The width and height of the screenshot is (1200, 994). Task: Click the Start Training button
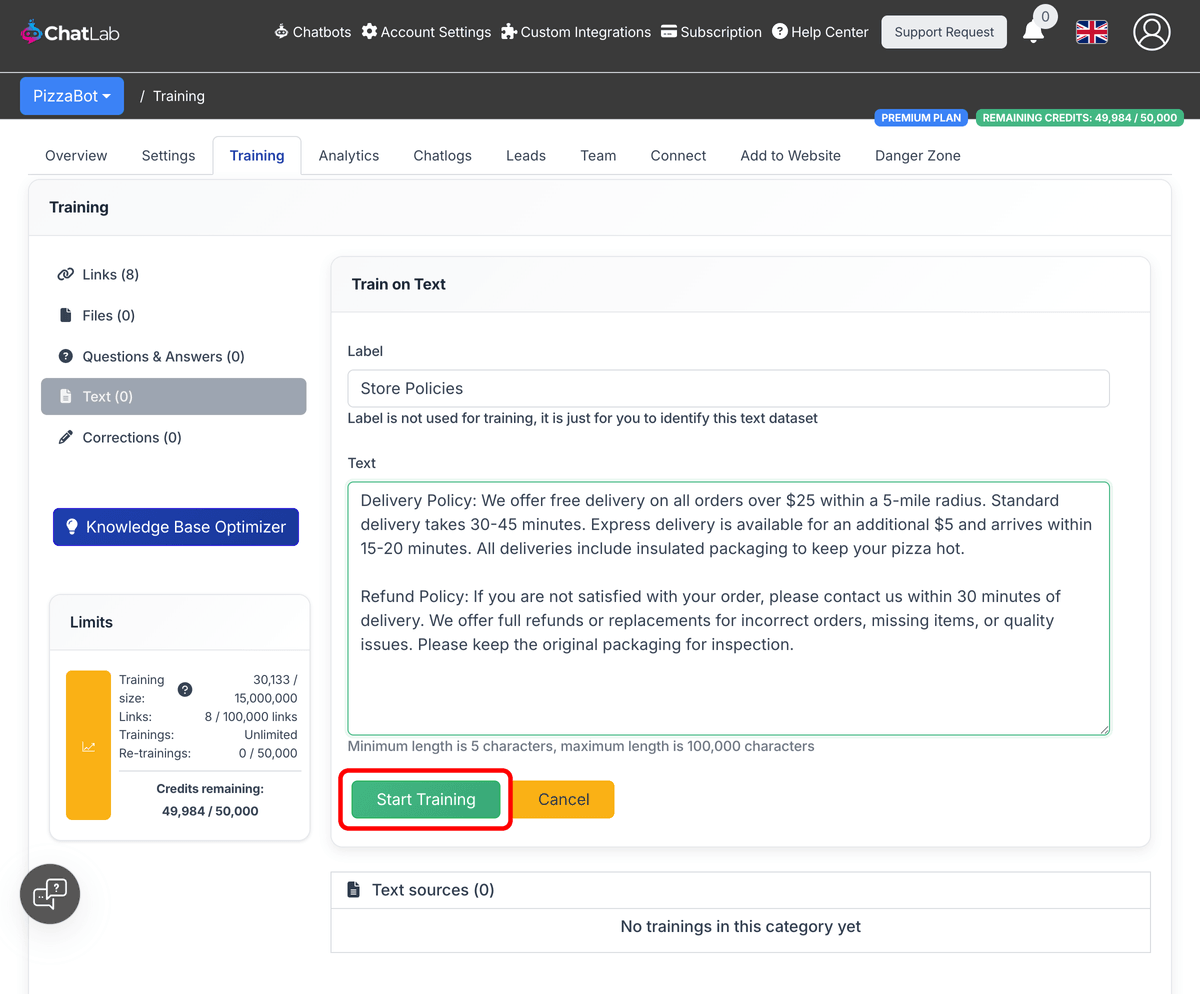pos(425,799)
